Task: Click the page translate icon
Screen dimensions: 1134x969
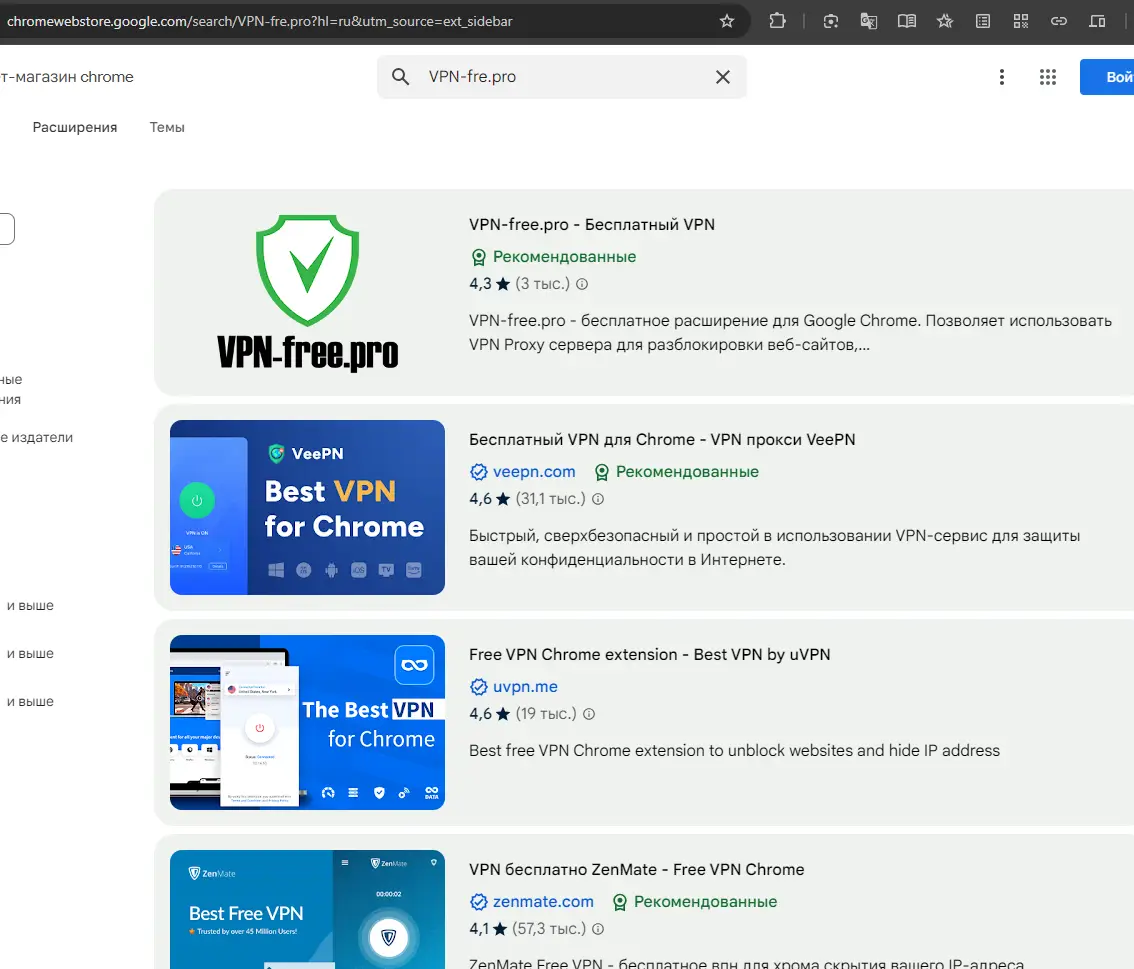Action: (869, 21)
